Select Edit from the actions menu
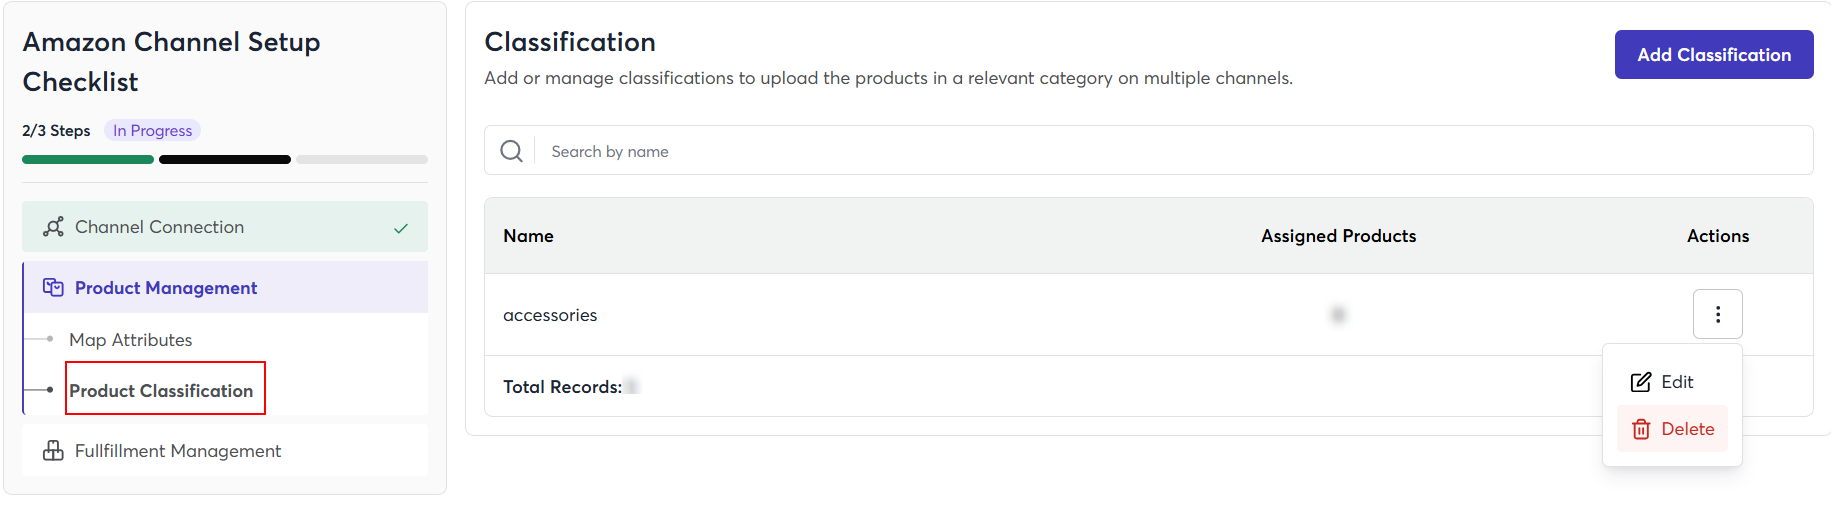The height and width of the screenshot is (505, 1831). (1676, 382)
